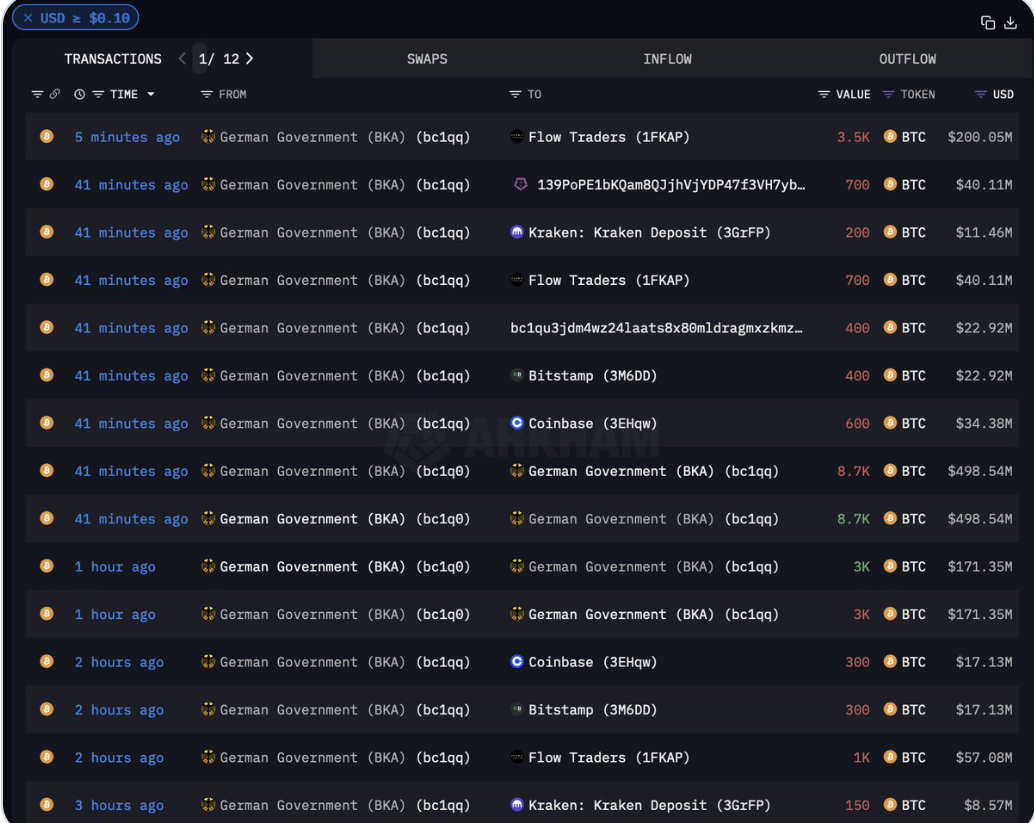Image resolution: width=1034 pixels, height=823 pixels.
Task: Click Bitcoin icon in the 5 minutes ago row
Action: (x=46, y=137)
